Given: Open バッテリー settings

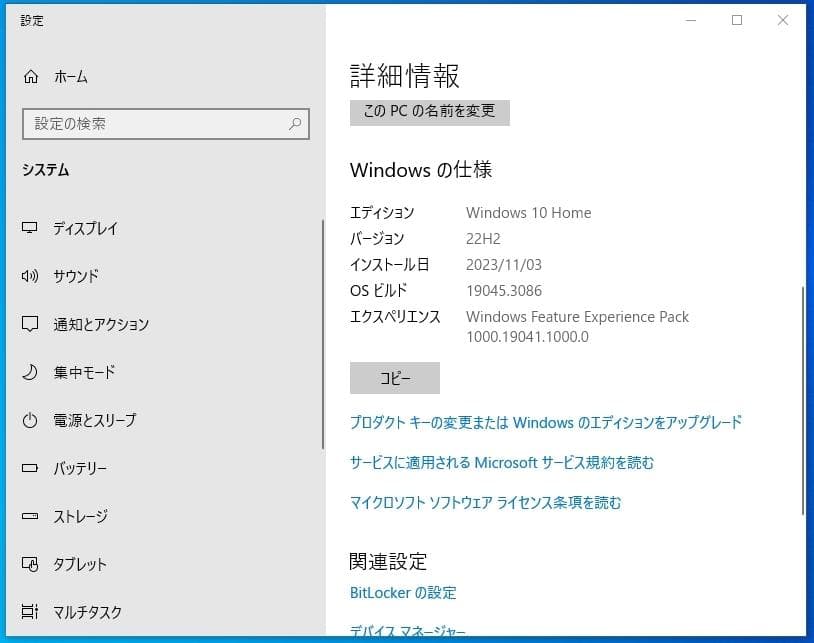Looking at the screenshot, I should 80,468.
